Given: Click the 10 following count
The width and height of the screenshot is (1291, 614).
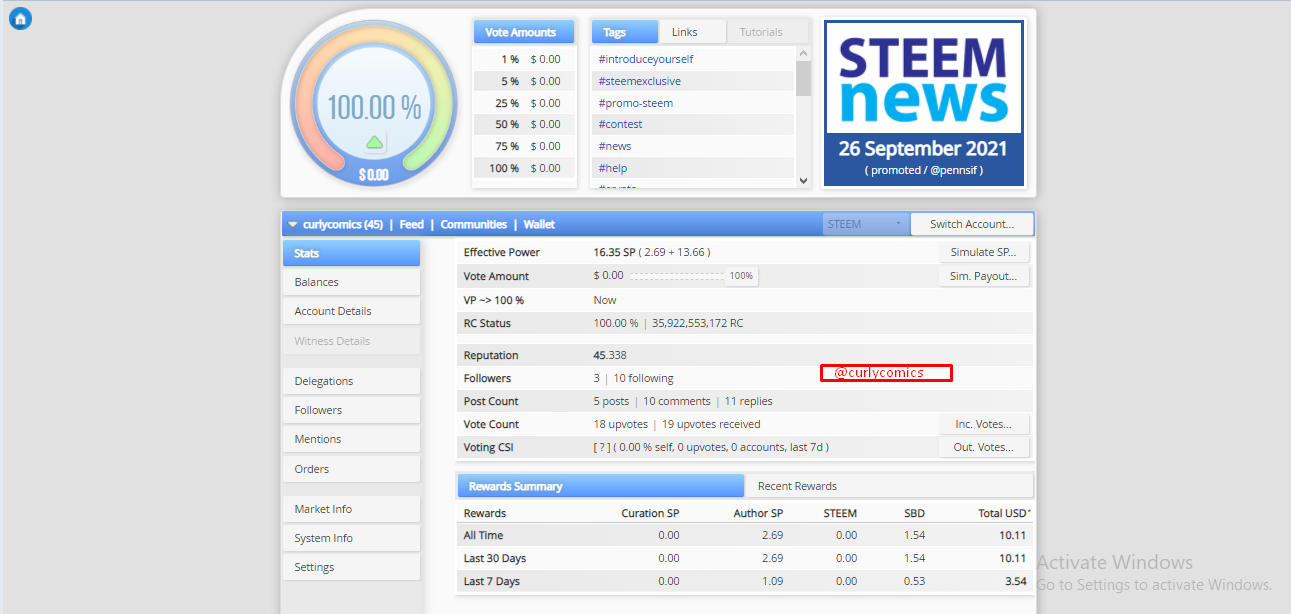Looking at the screenshot, I should pos(643,378).
